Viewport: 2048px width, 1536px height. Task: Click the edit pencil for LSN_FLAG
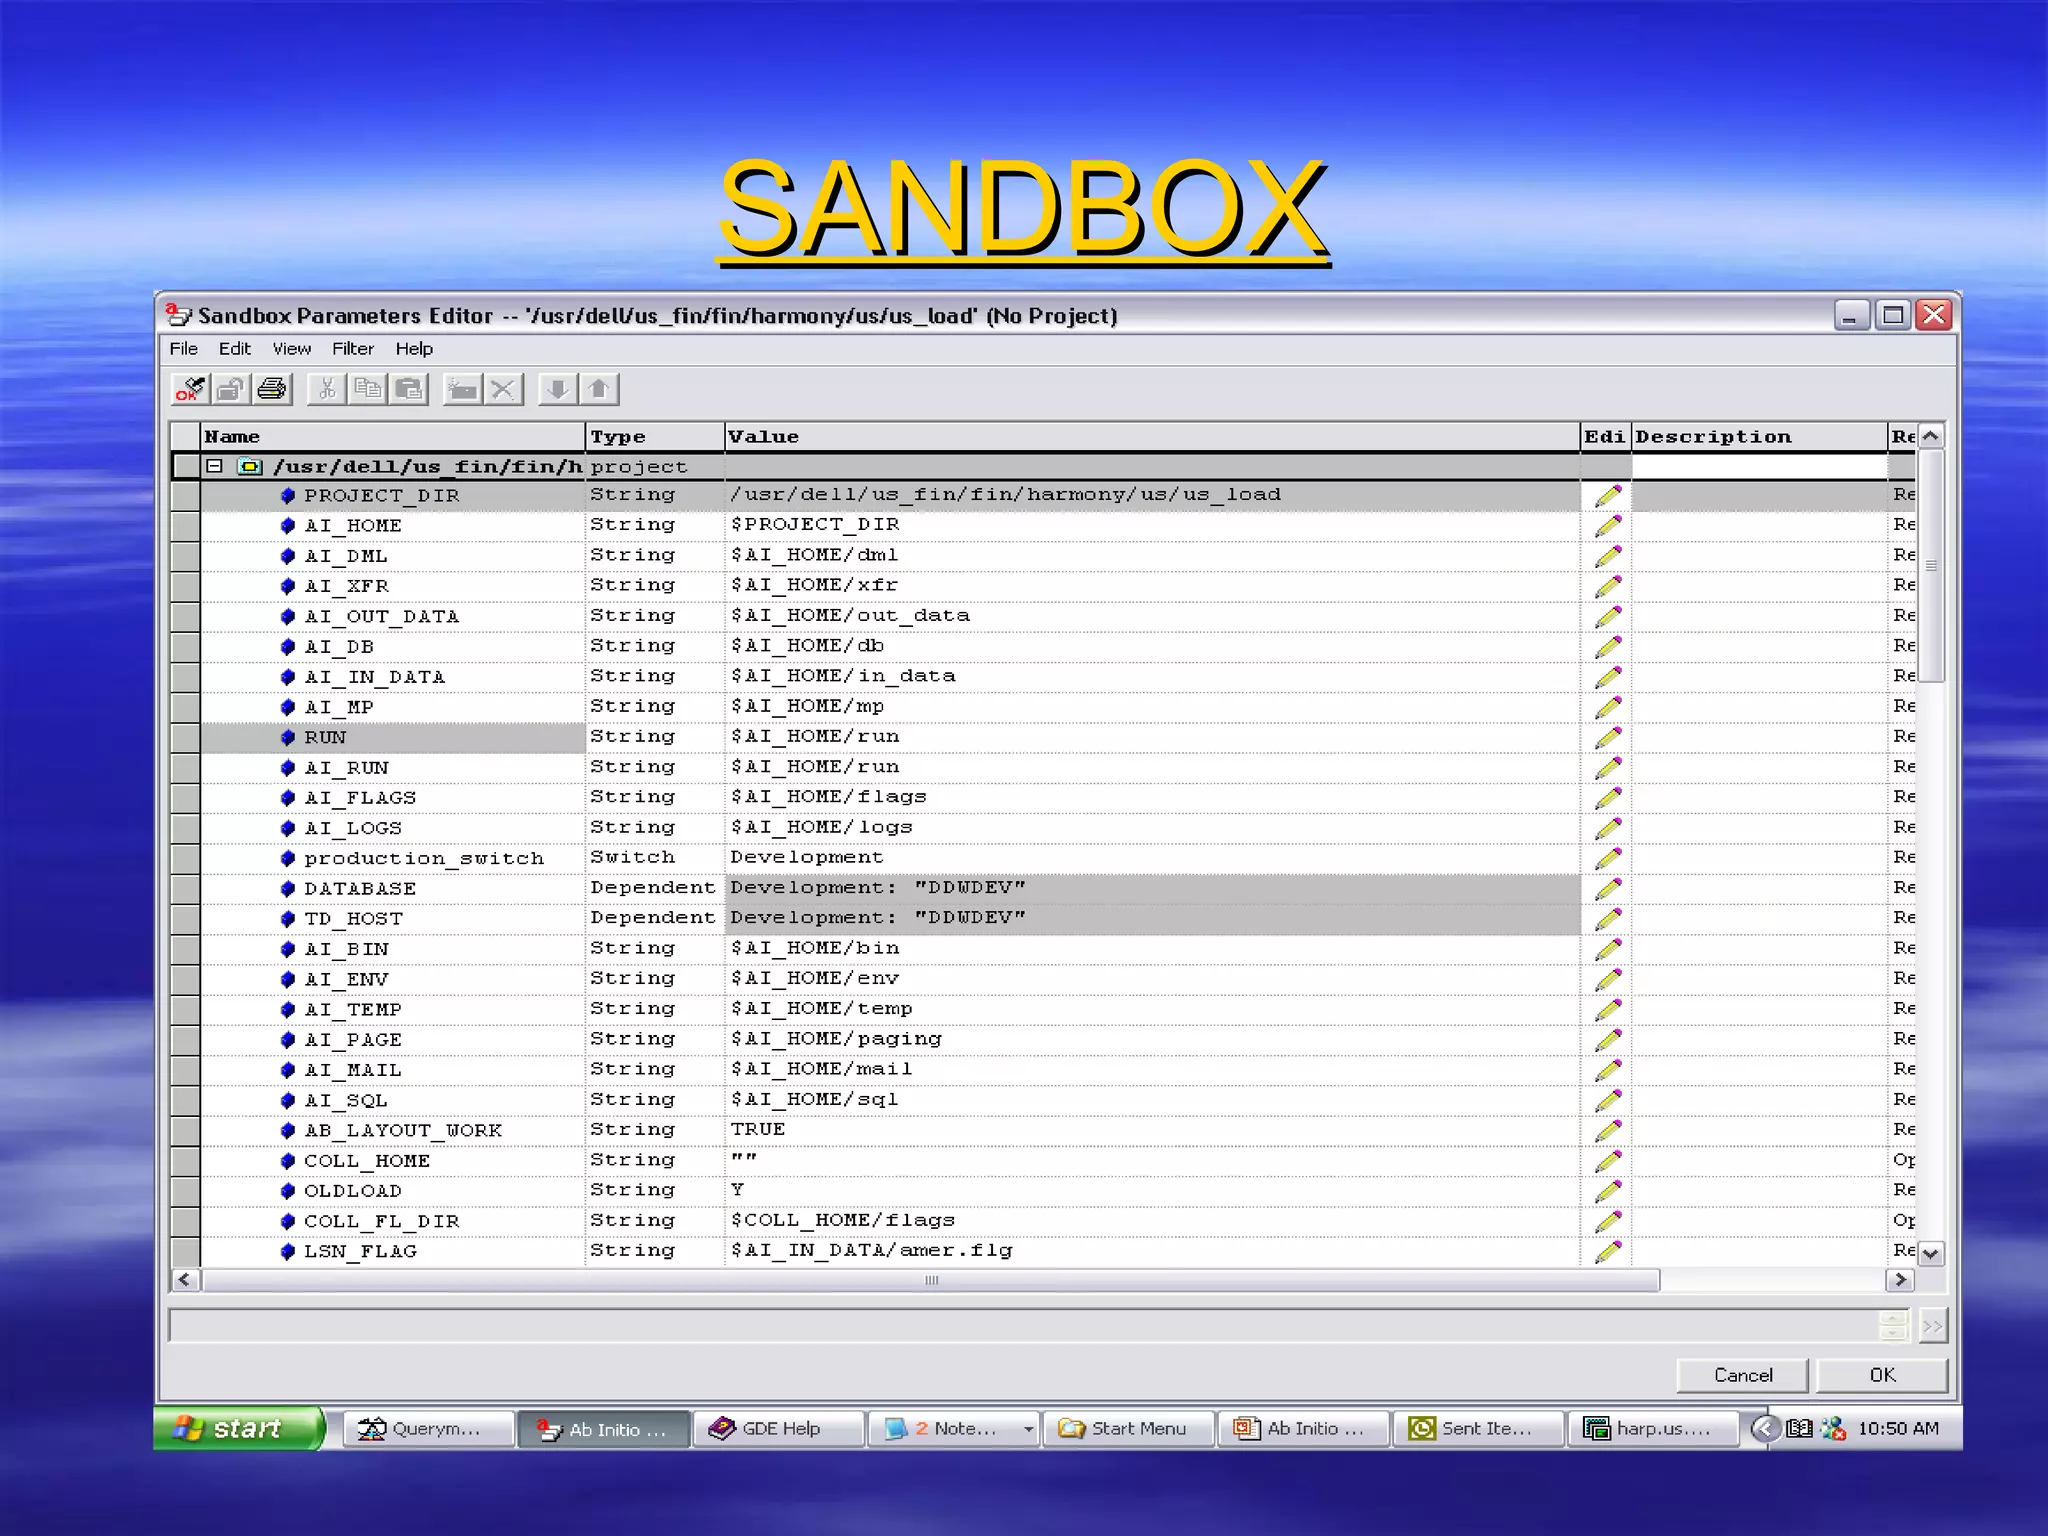click(1608, 1251)
